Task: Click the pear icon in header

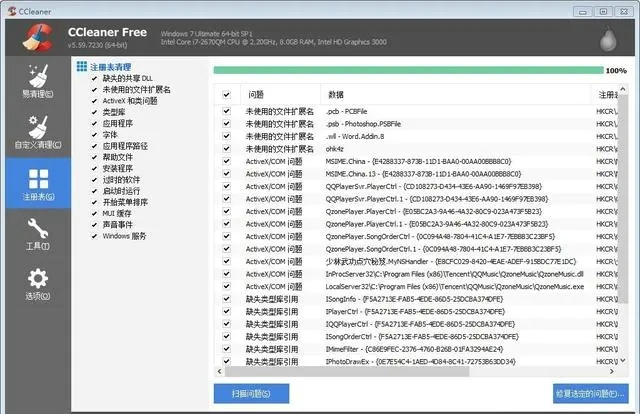Action: point(608,40)
